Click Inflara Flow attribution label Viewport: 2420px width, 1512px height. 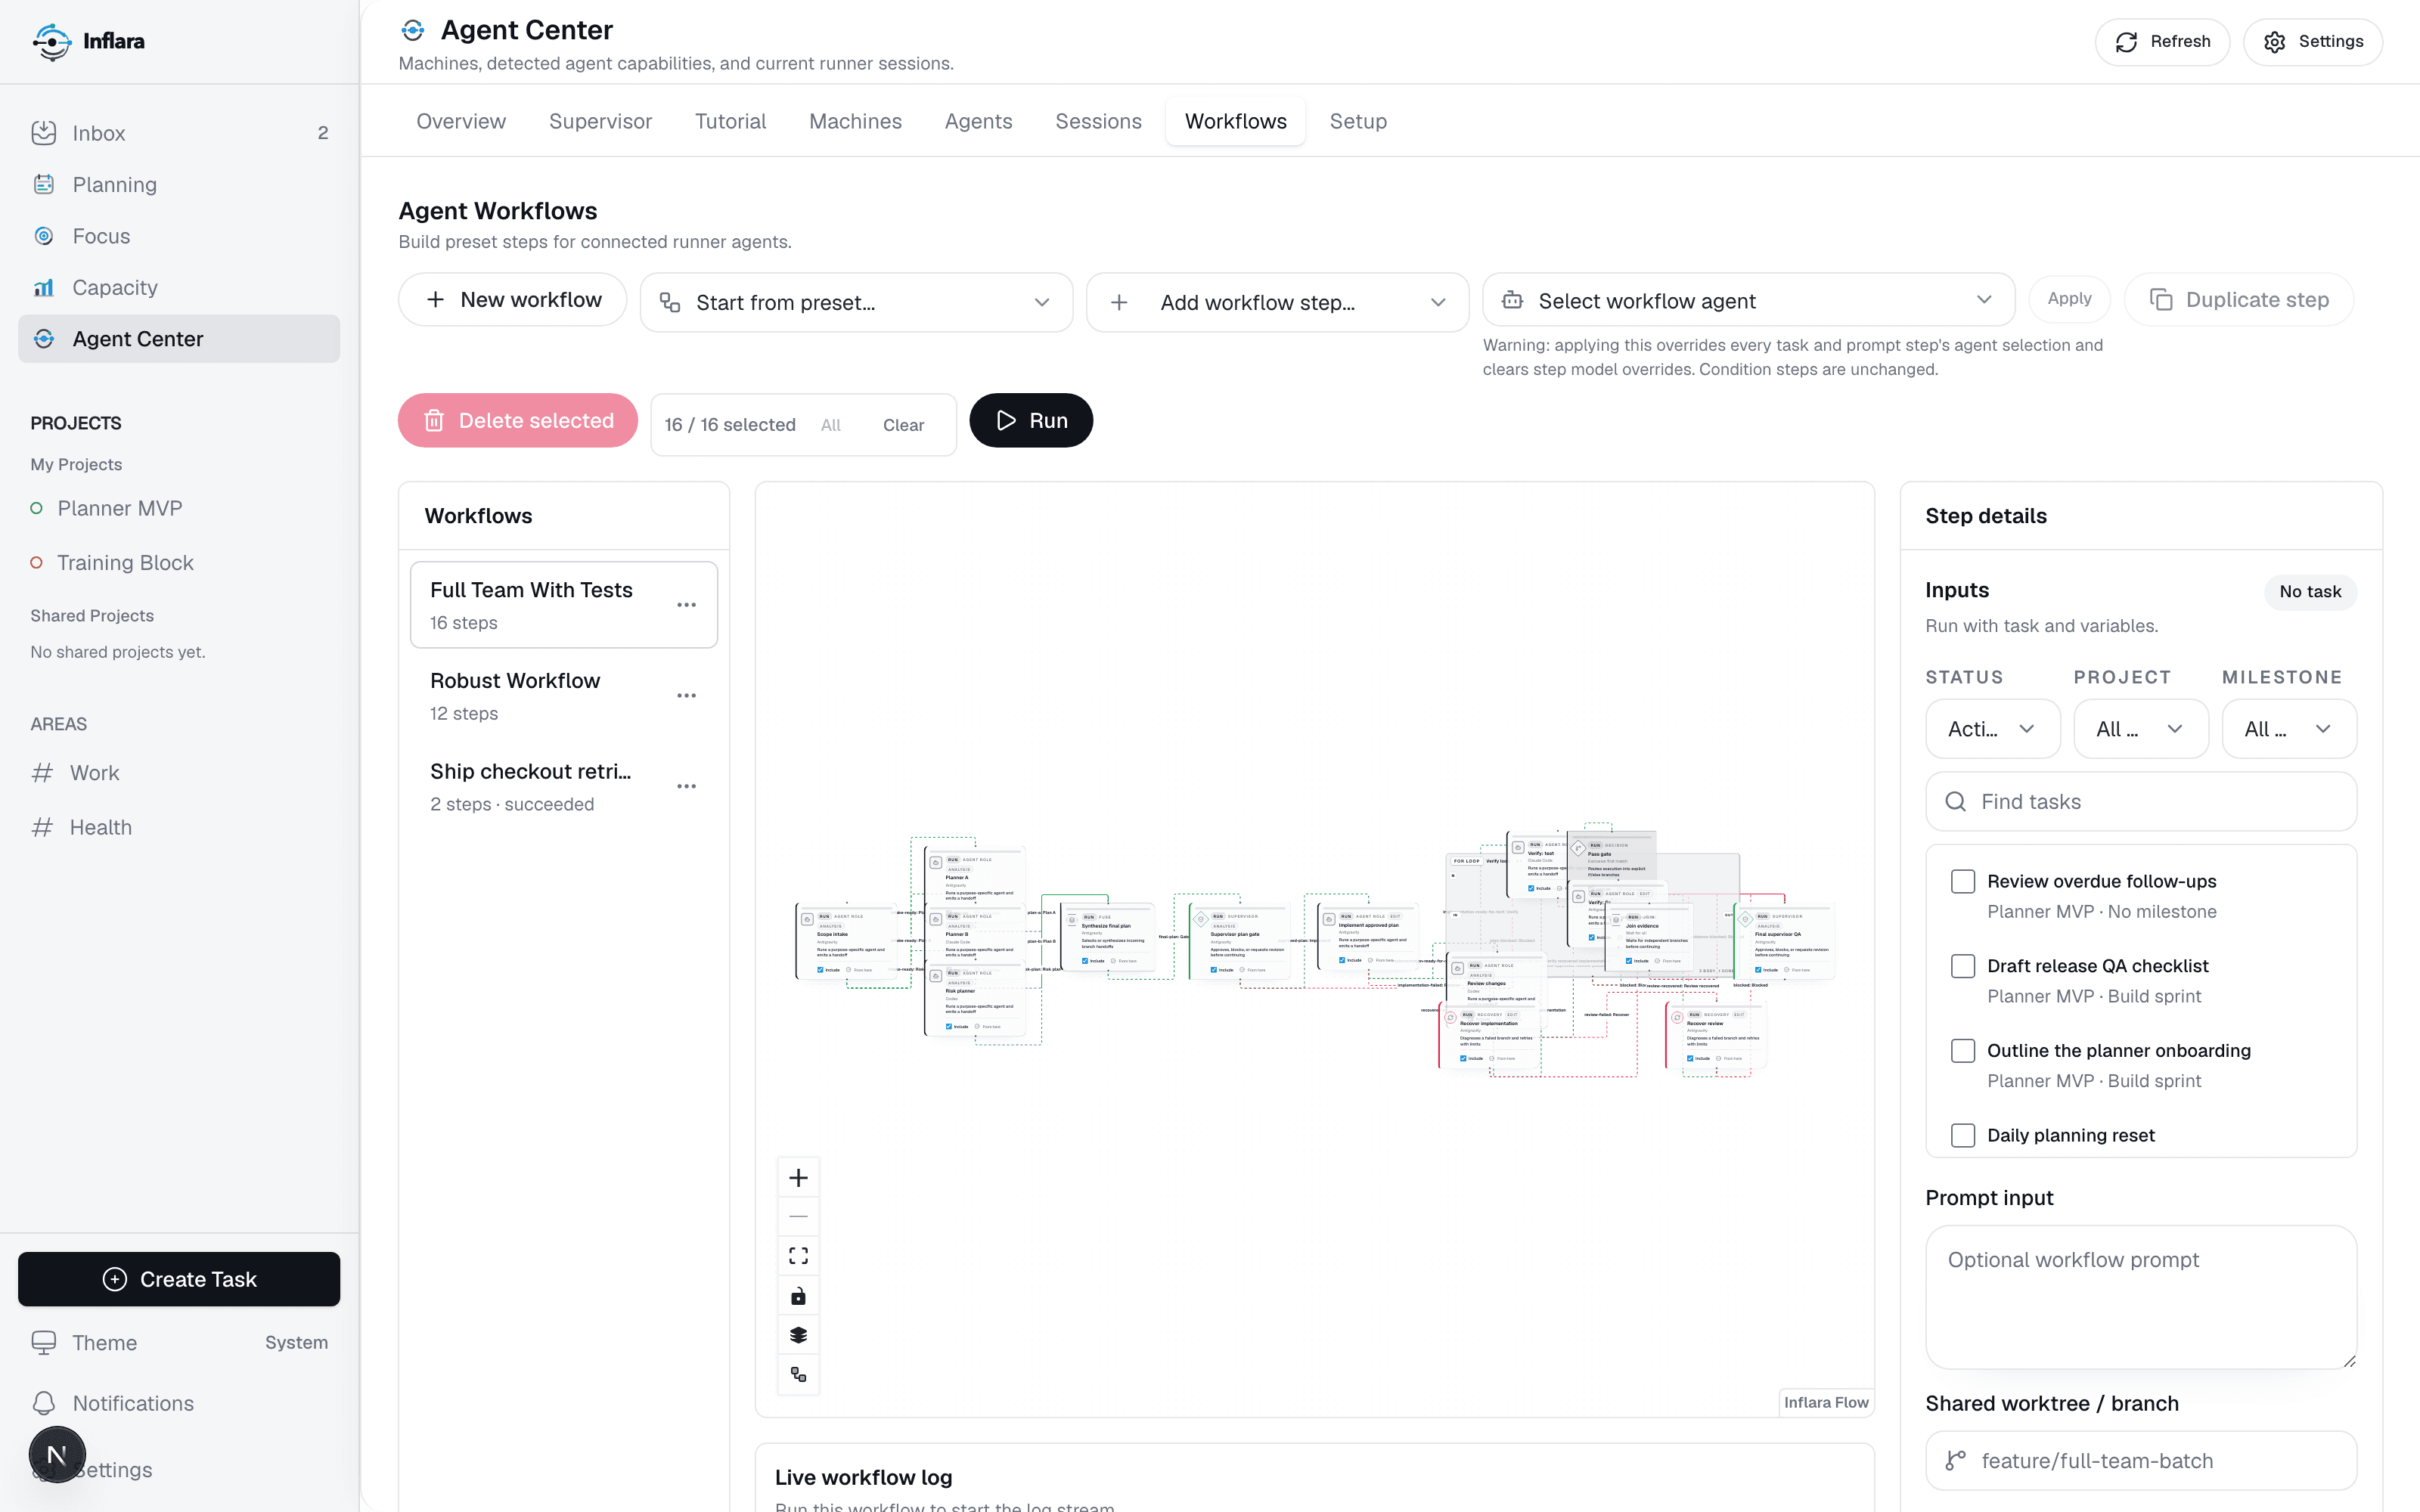[1826, 1402]
